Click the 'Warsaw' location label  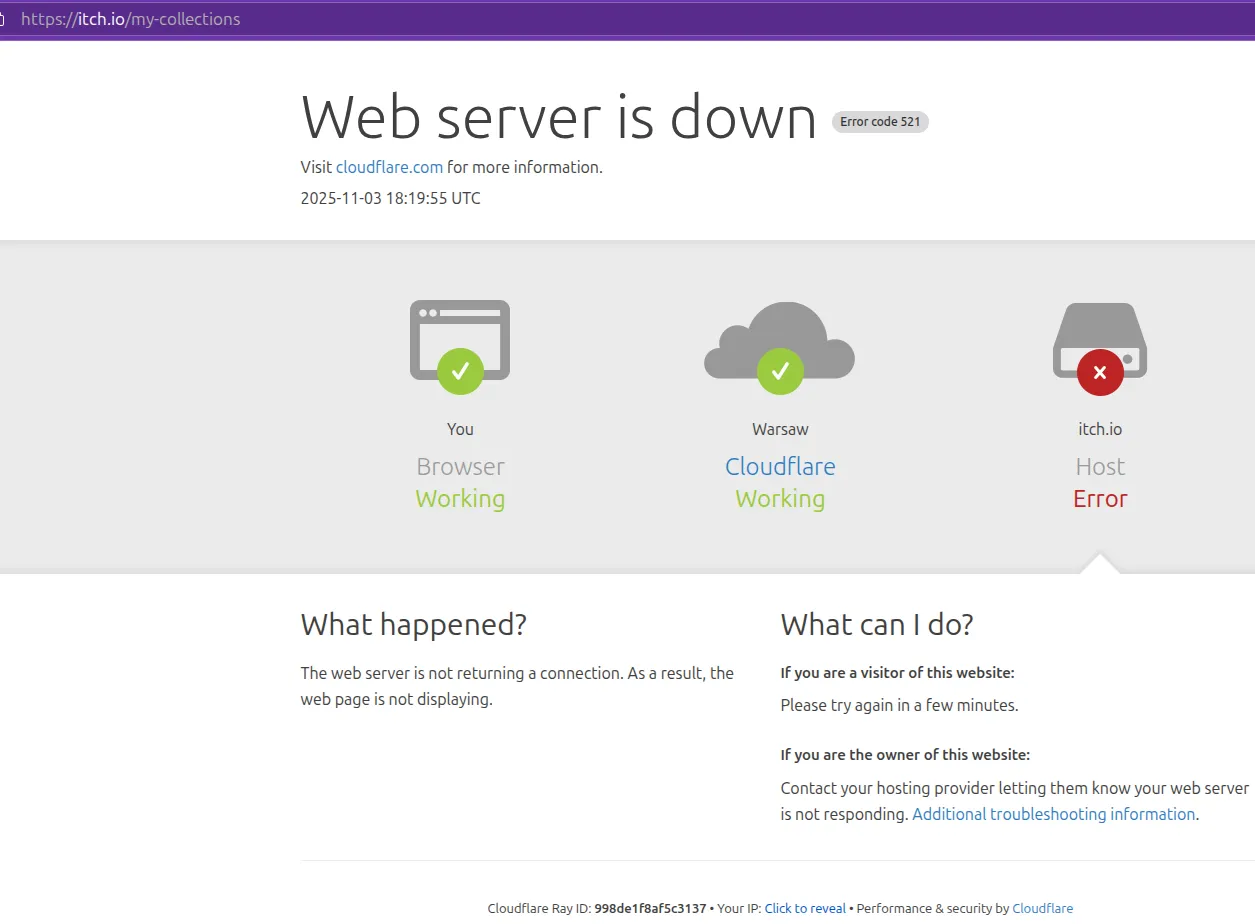pos(780,429)
